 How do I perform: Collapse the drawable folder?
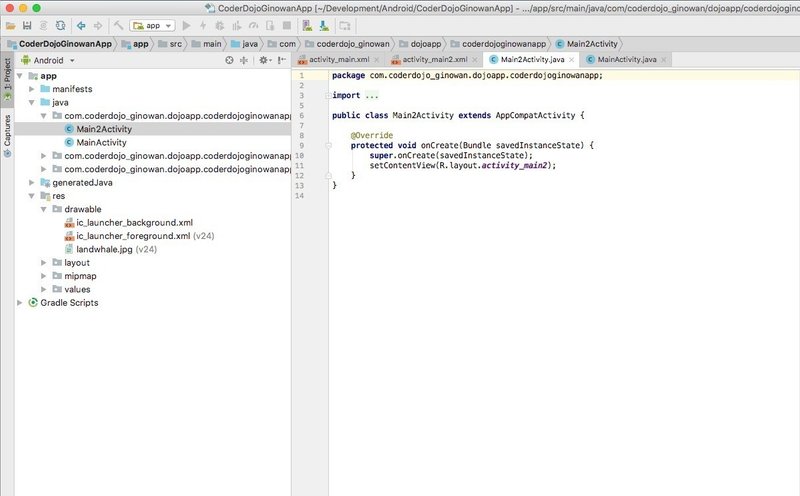pyautogui.click(x=44, y=209)
